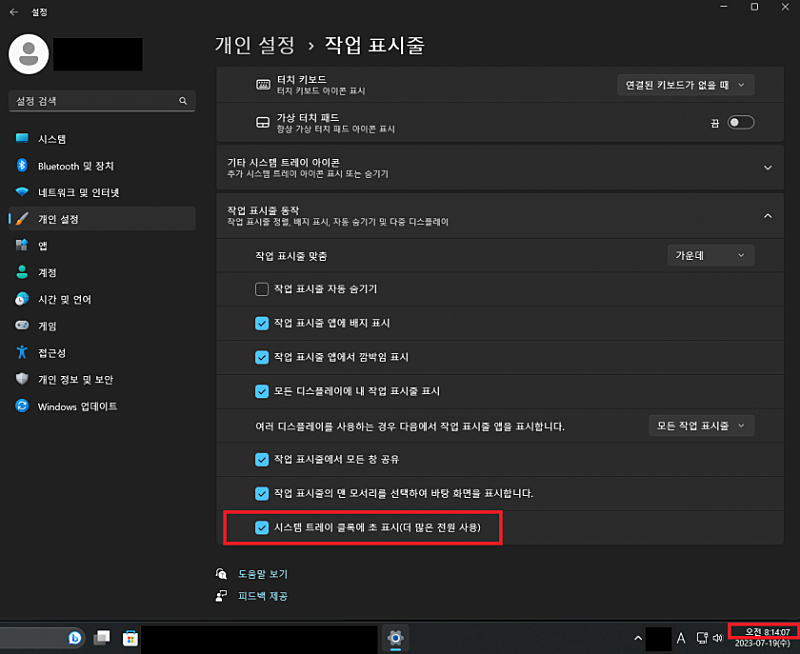800x654 pixels.
Task: Open Microsoft Store icon on taskbar
Action: coord(129,637)
